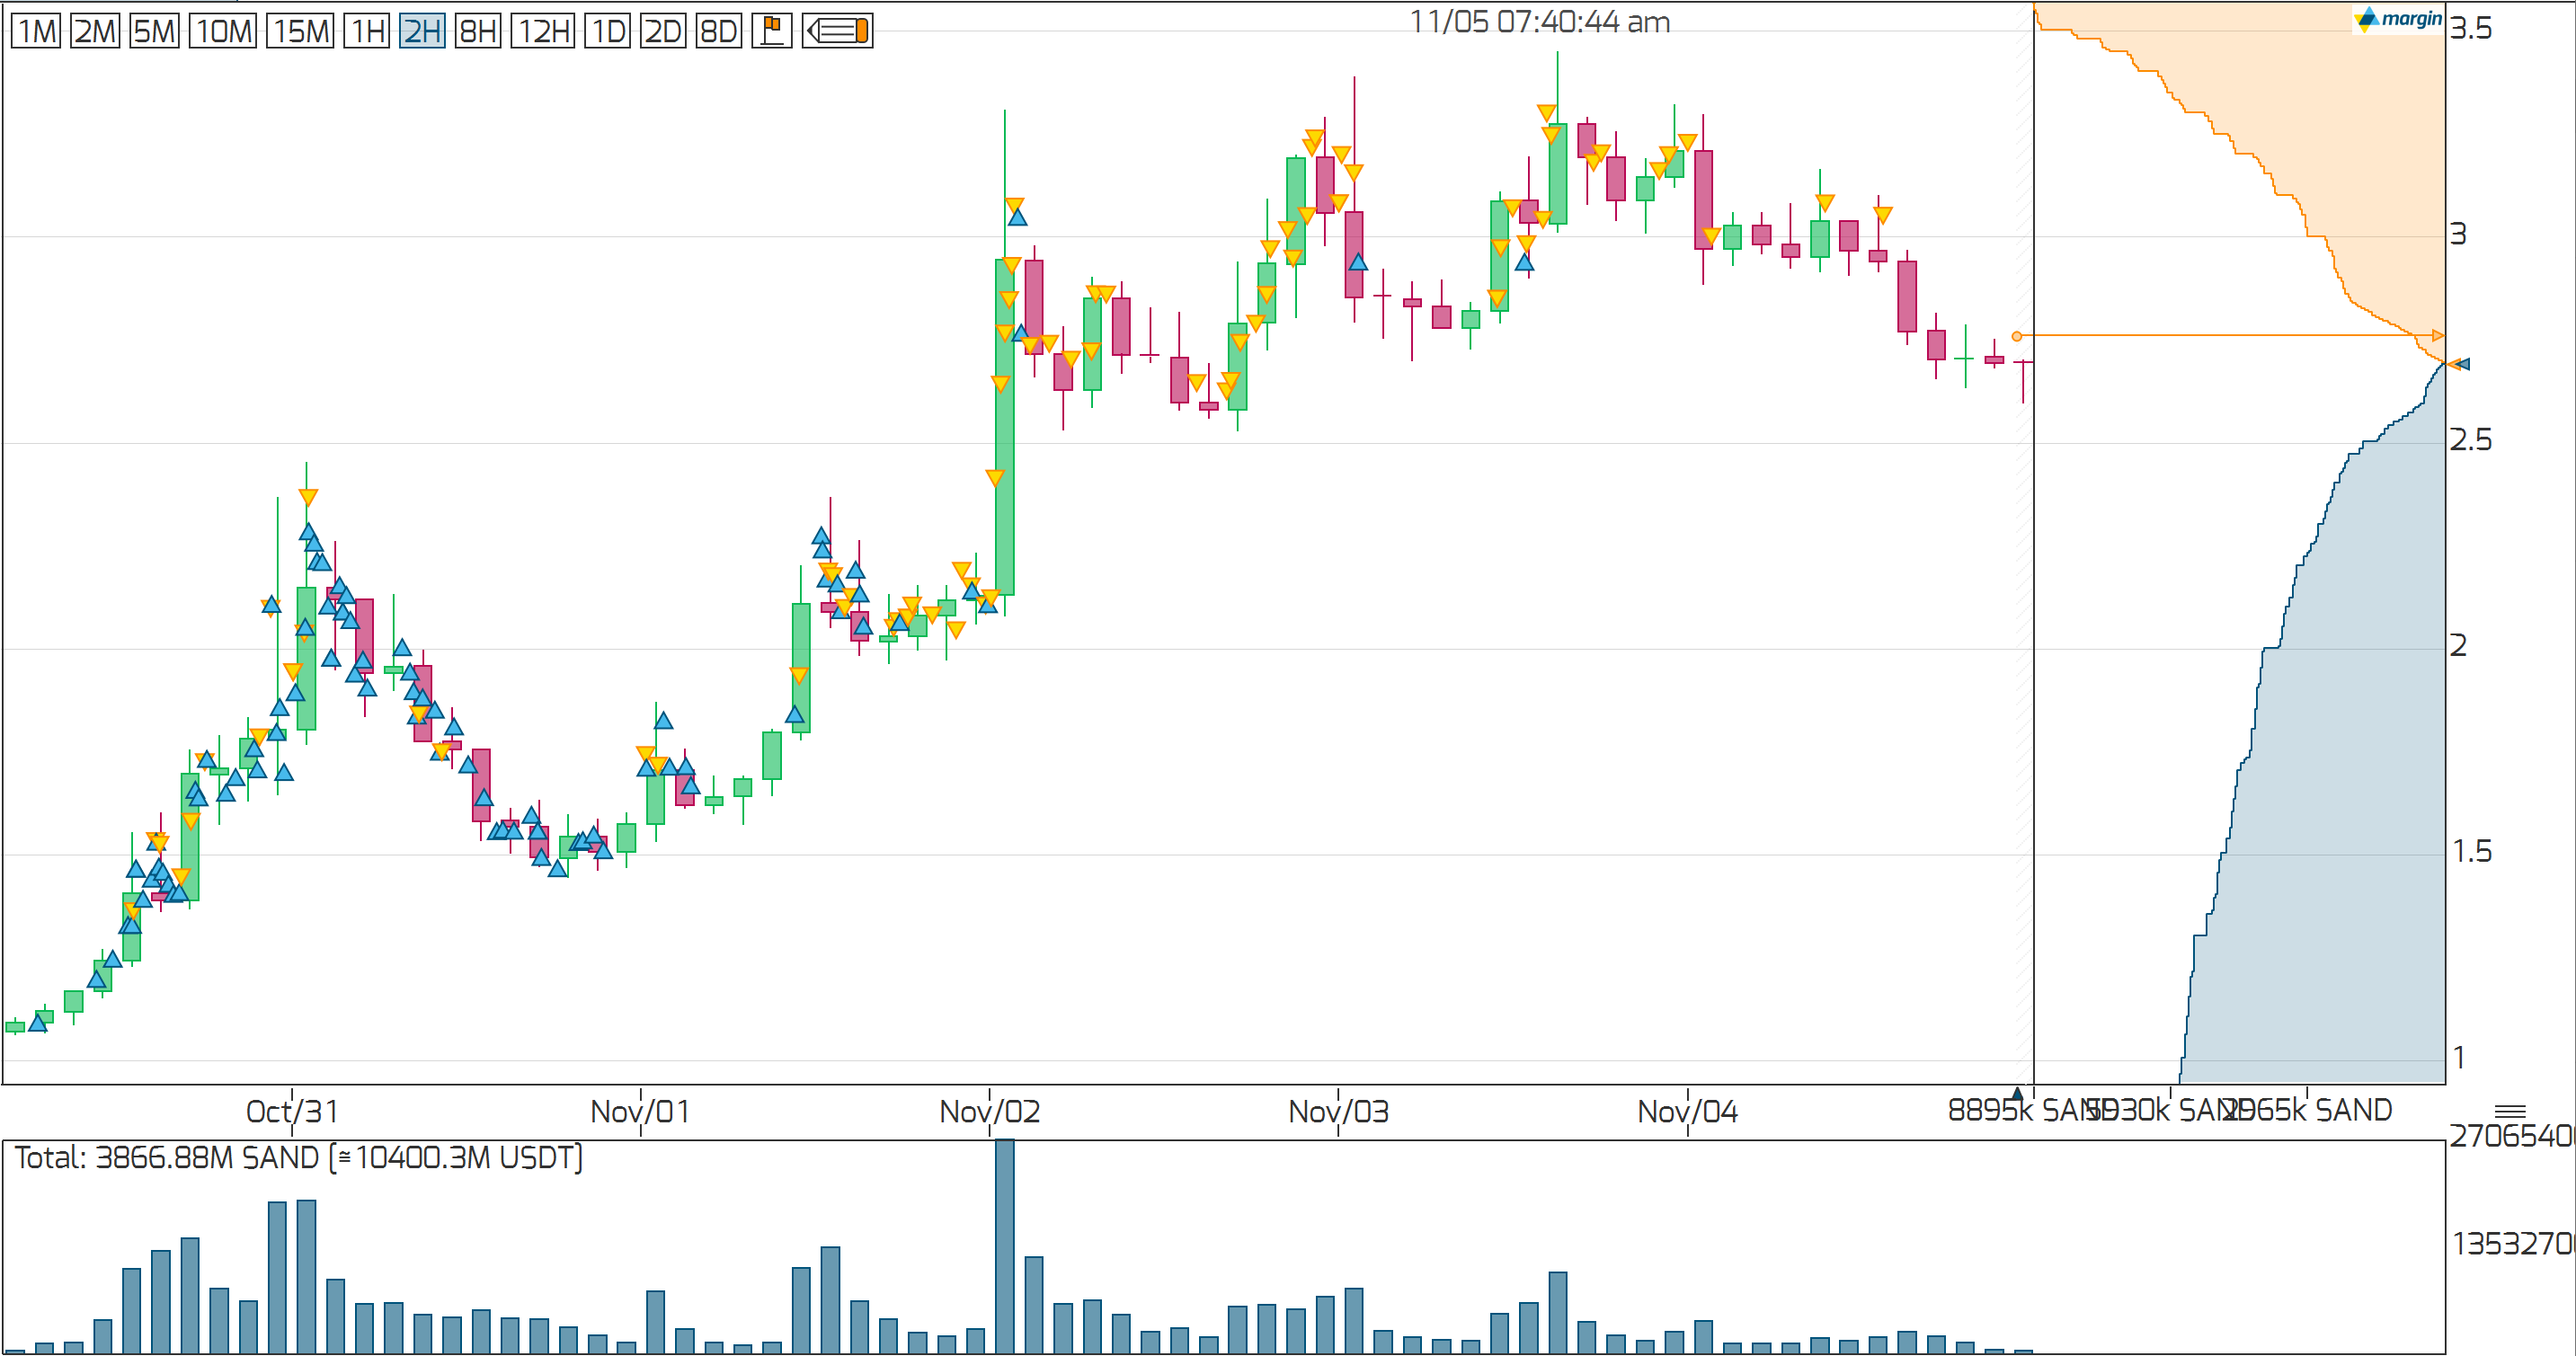Click the margin logo icon
The width and height of the screenshot is (2576, 1356).
tap(2398, 19)
